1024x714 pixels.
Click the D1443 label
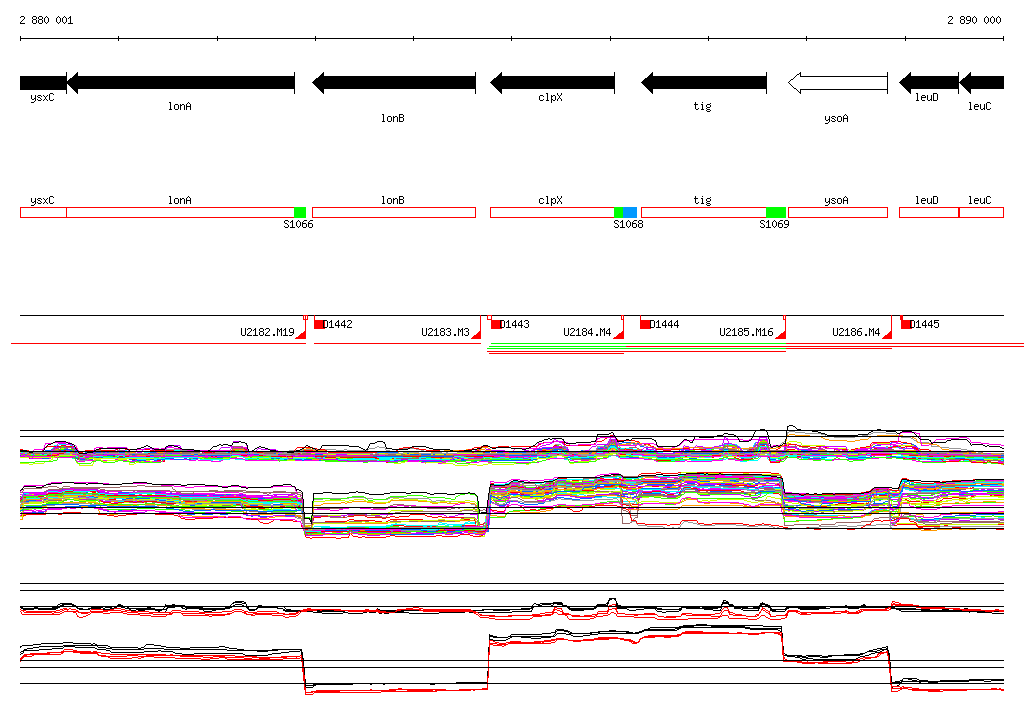pyautogui.click(x=515, y=324)
